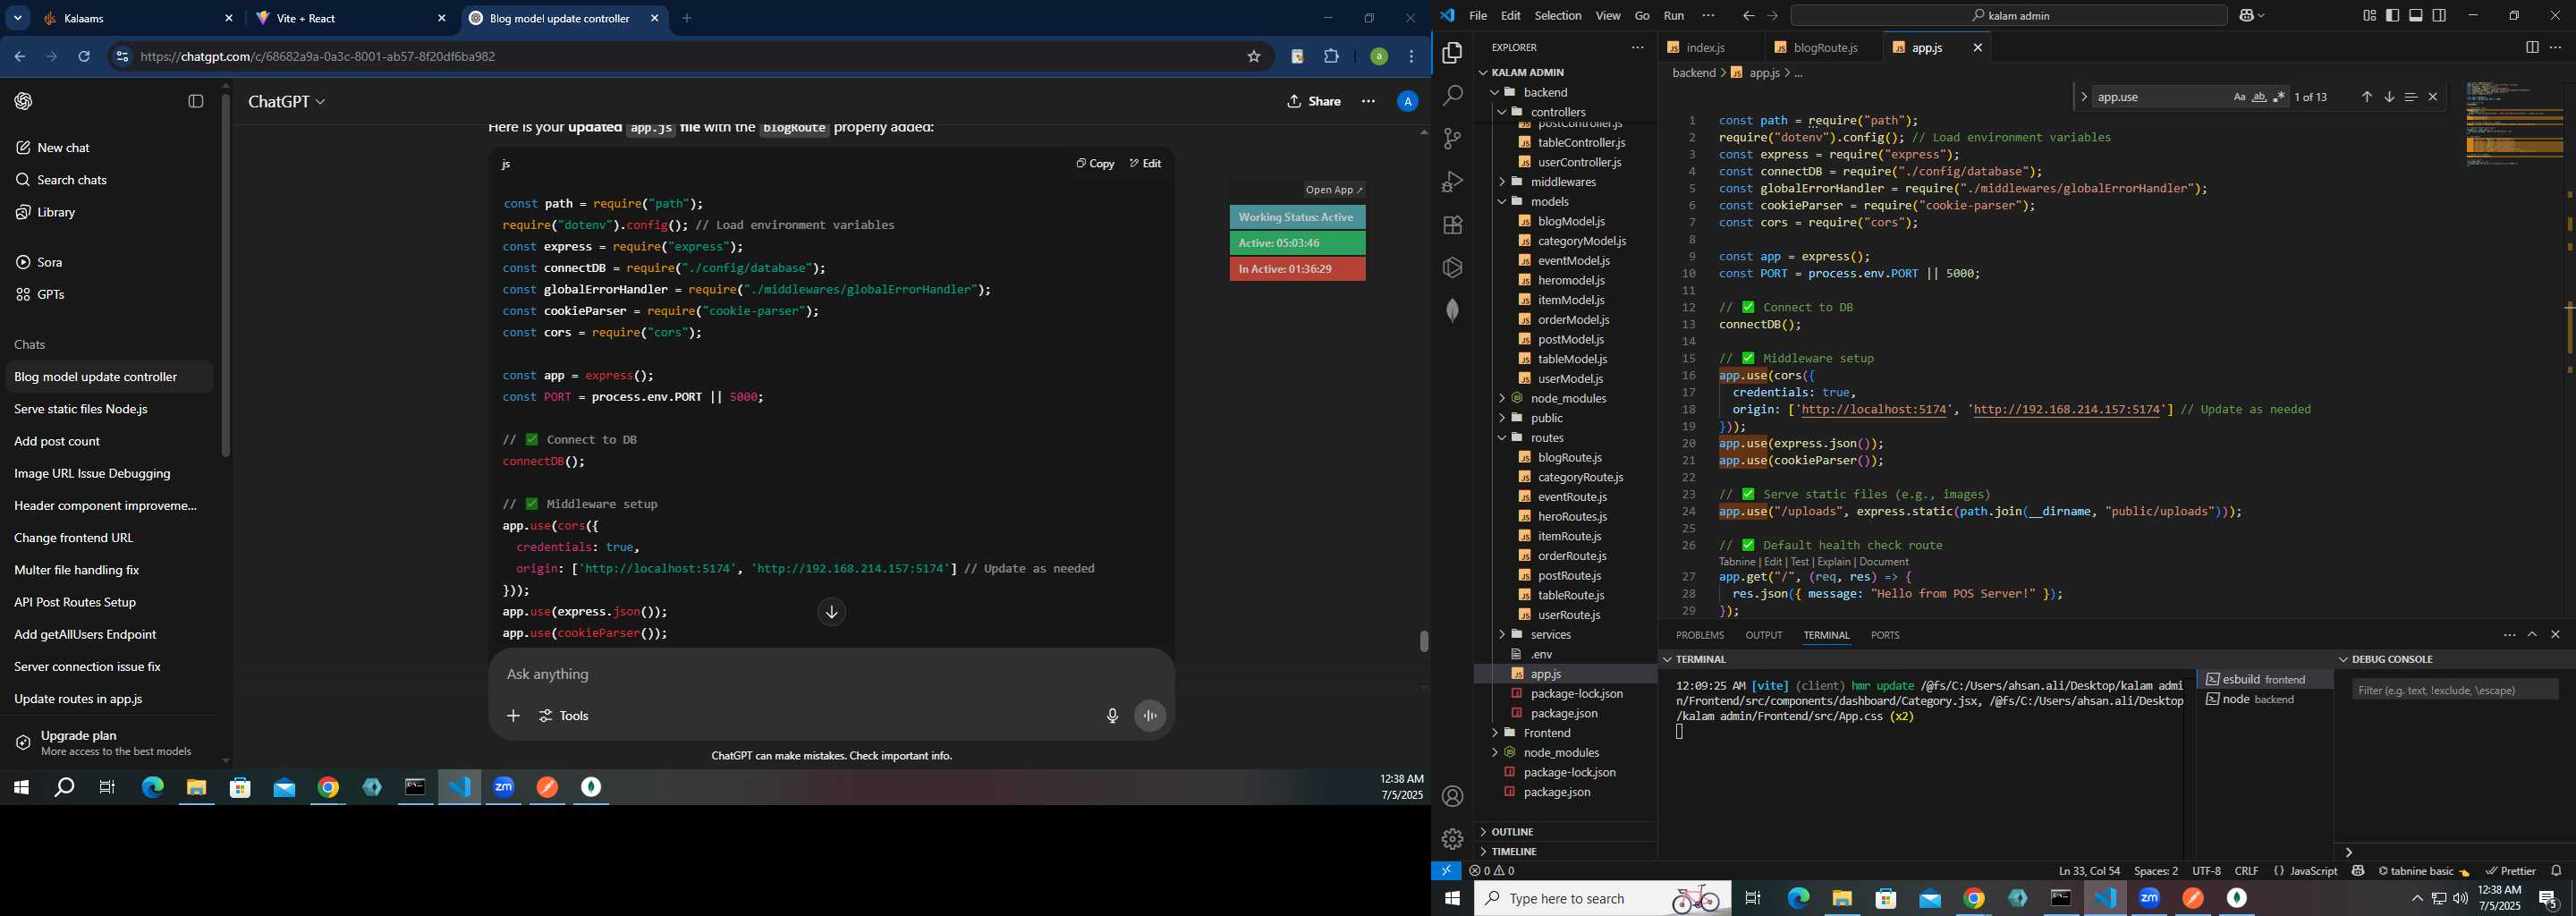Click the microphone dictate icon in the ChatGPT prompt box

1112,716
